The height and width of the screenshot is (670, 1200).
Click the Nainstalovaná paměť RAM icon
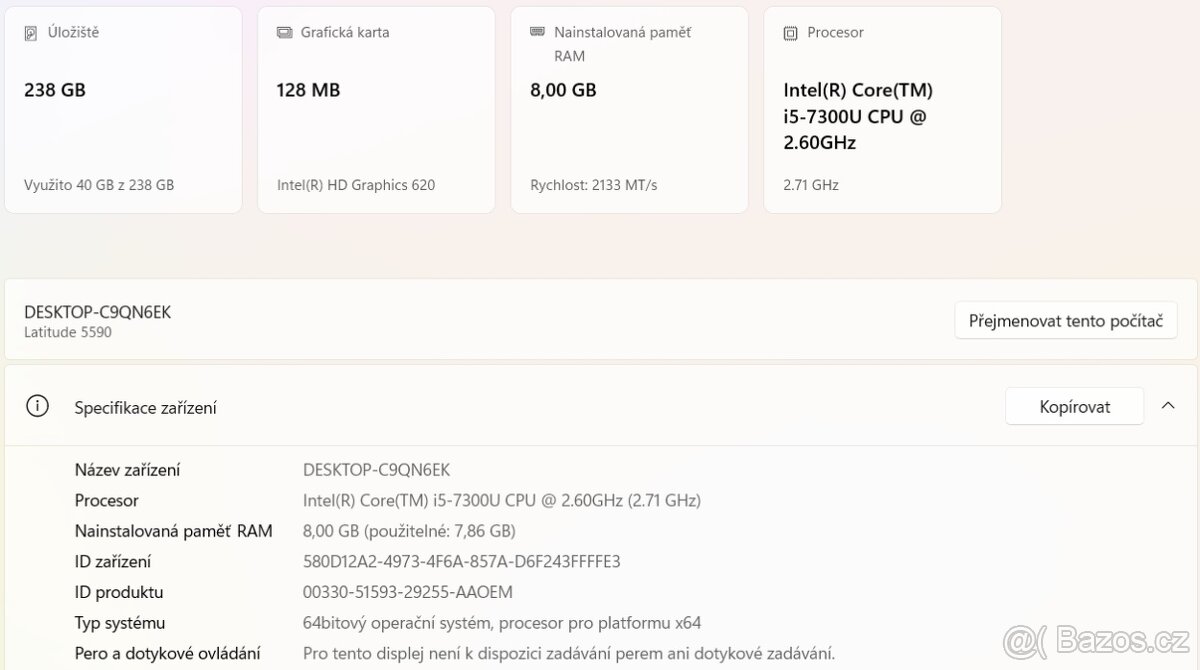pyautogui.click(x=536, y=31)
